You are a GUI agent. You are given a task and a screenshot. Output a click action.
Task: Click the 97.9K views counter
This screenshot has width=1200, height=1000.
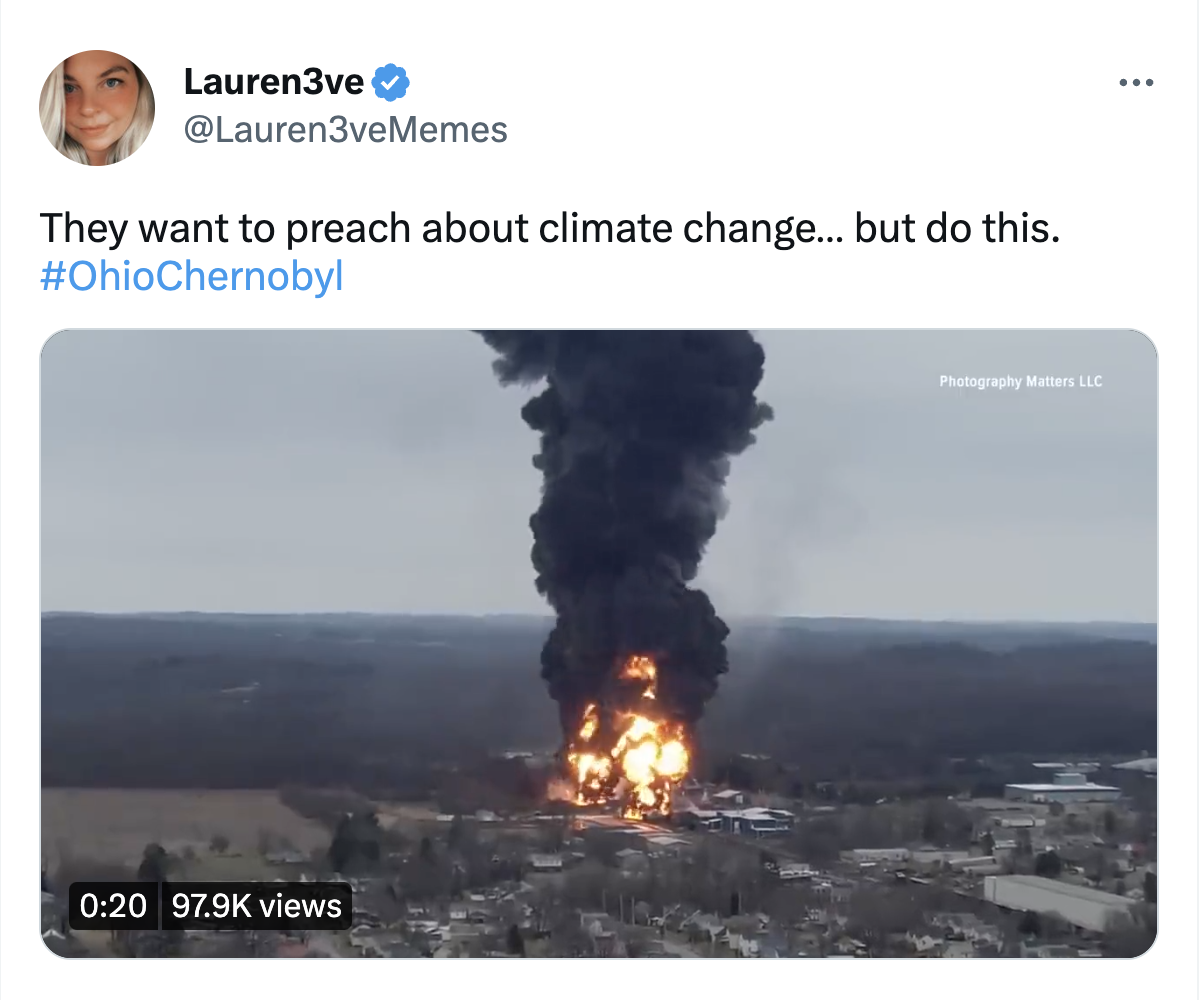click(x=256, y=906)
